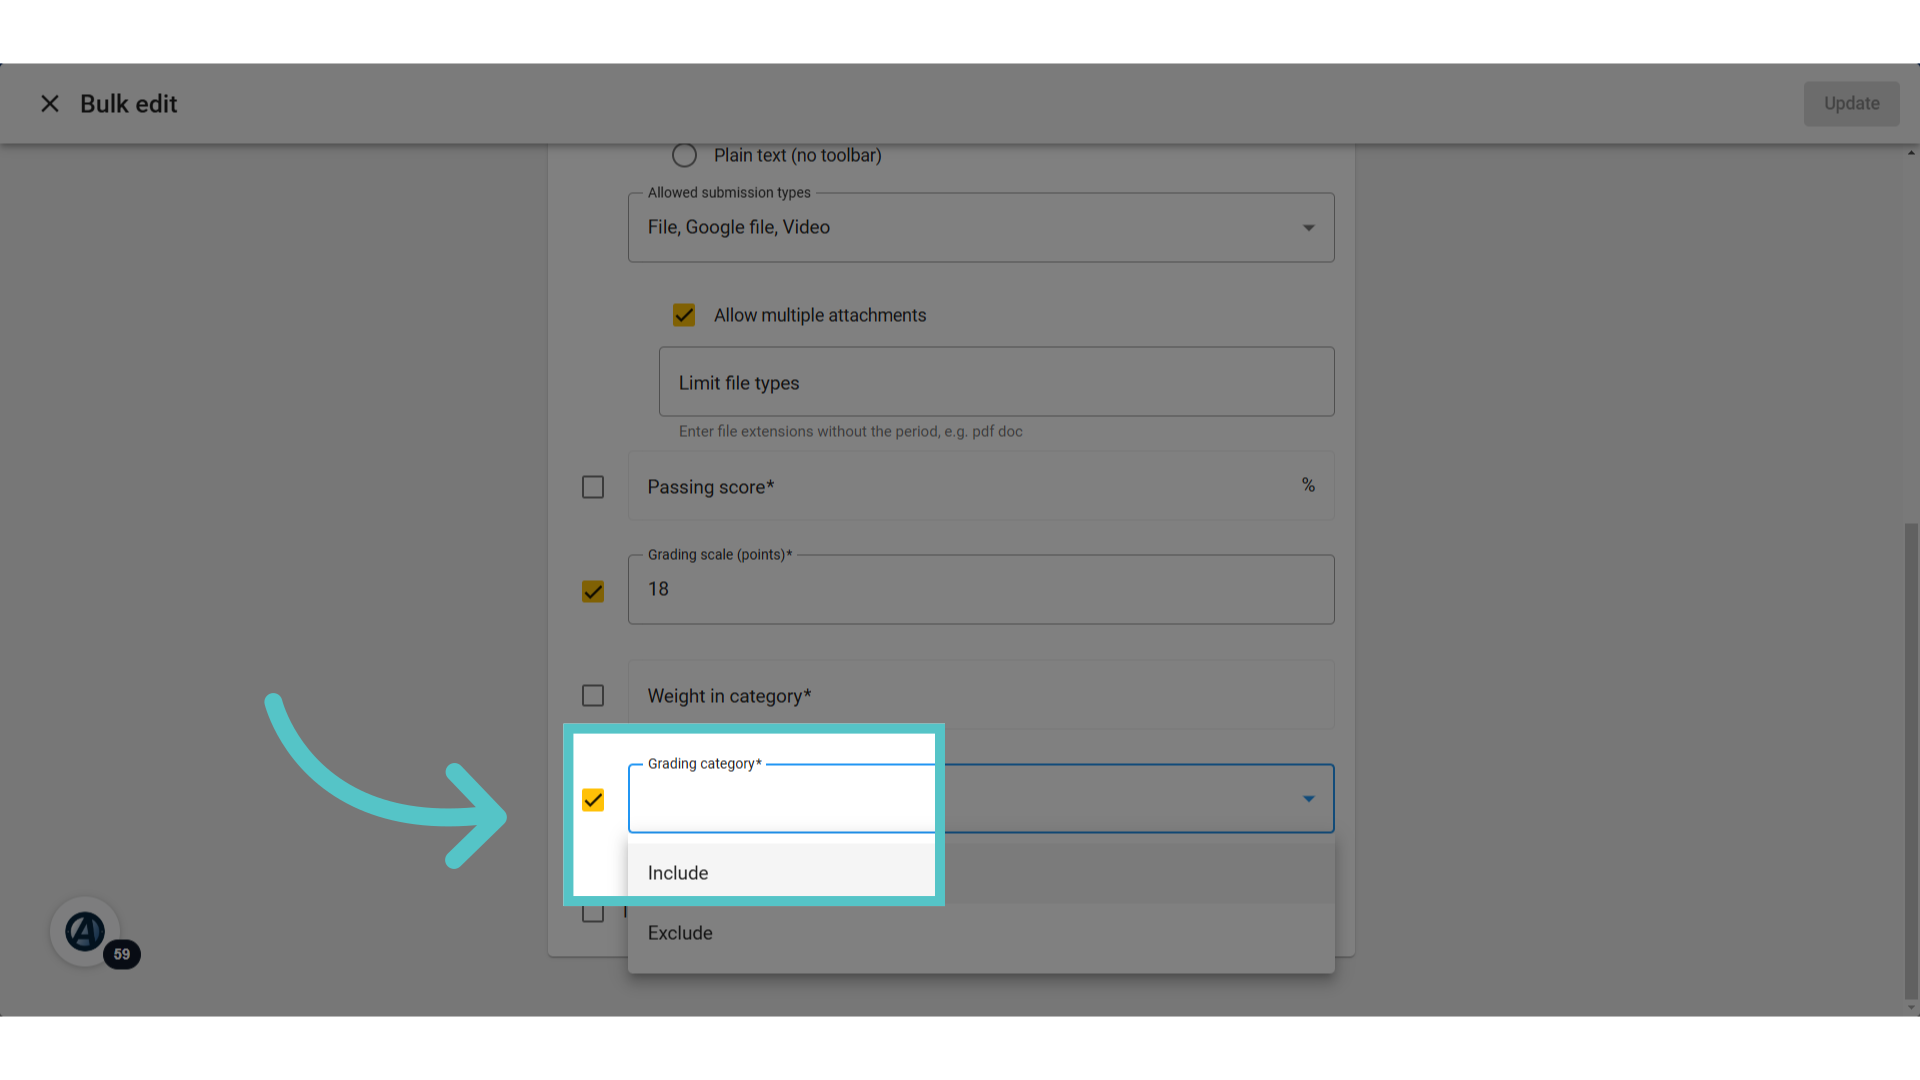Click the Weight in category field
This screenshot has height=1080, width=1920.
(981, 695)
